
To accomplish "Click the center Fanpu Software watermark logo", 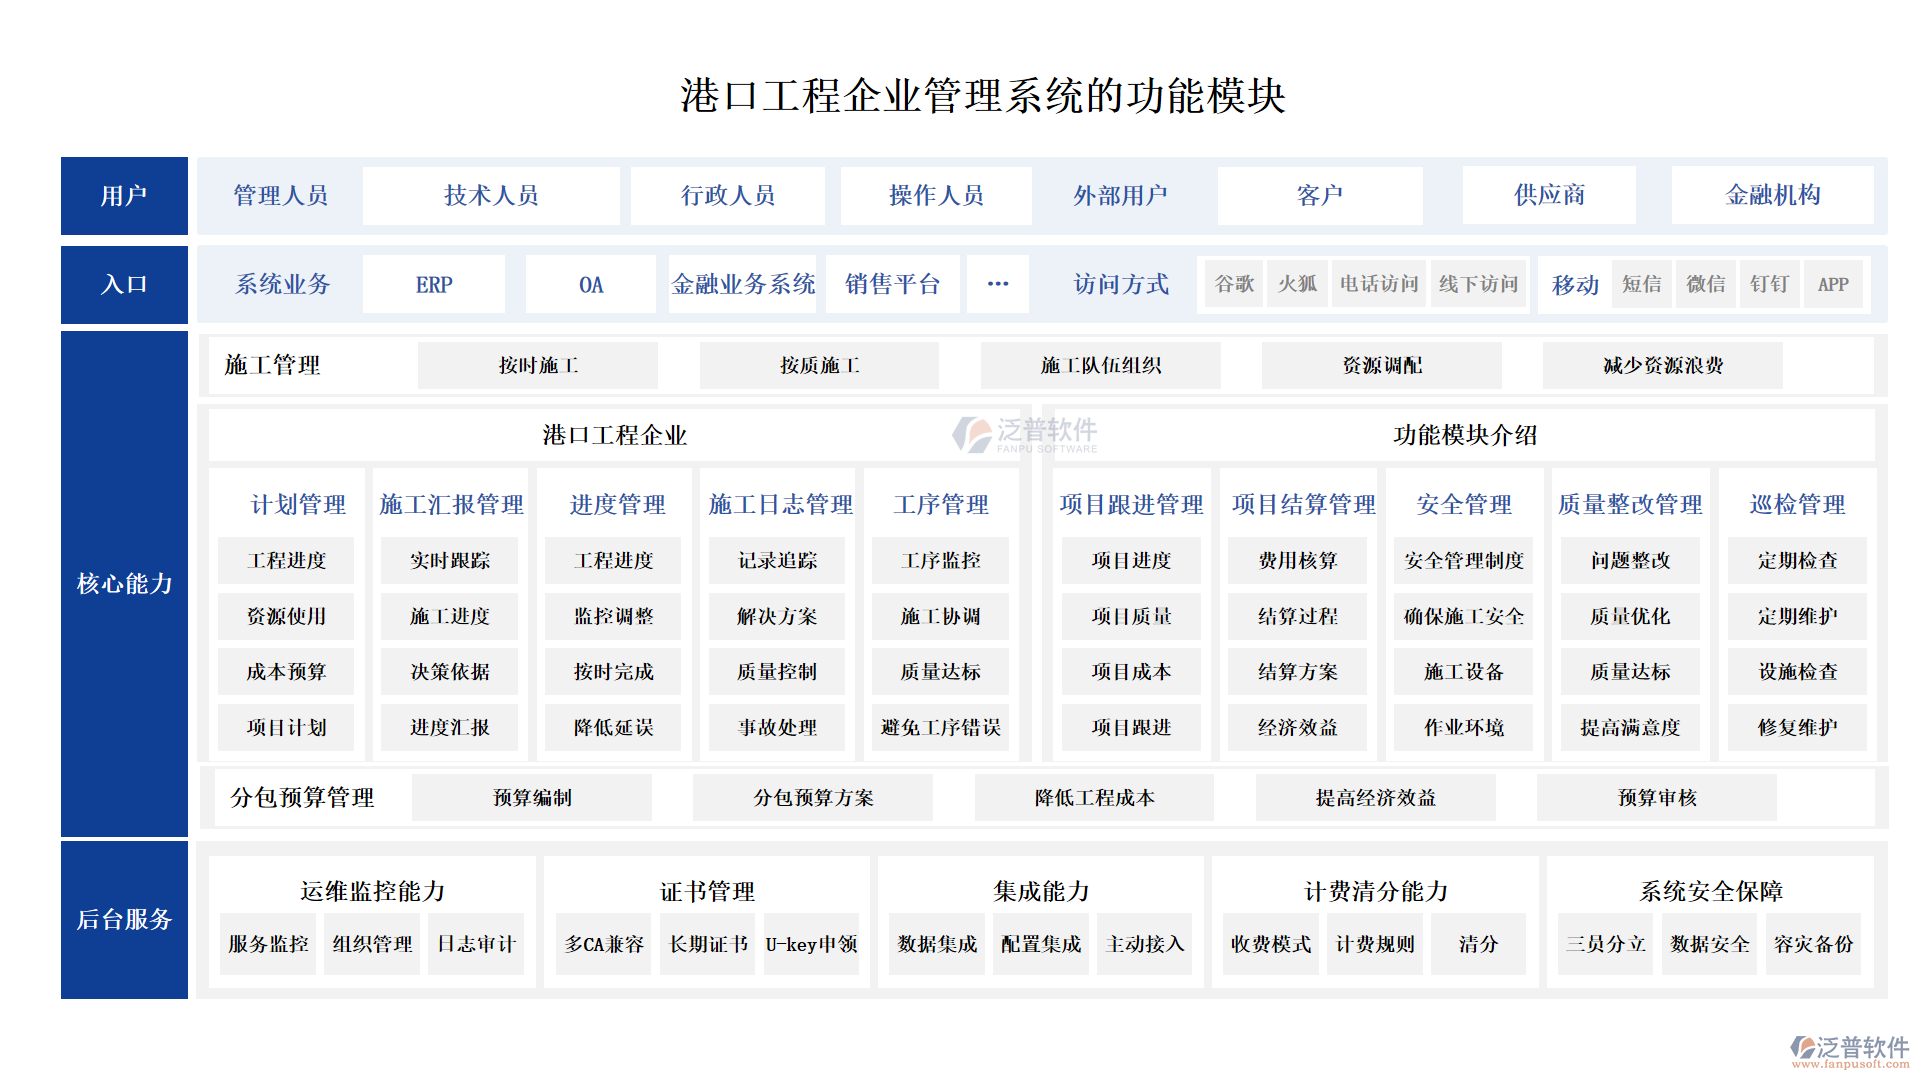I will (1025, 435).
